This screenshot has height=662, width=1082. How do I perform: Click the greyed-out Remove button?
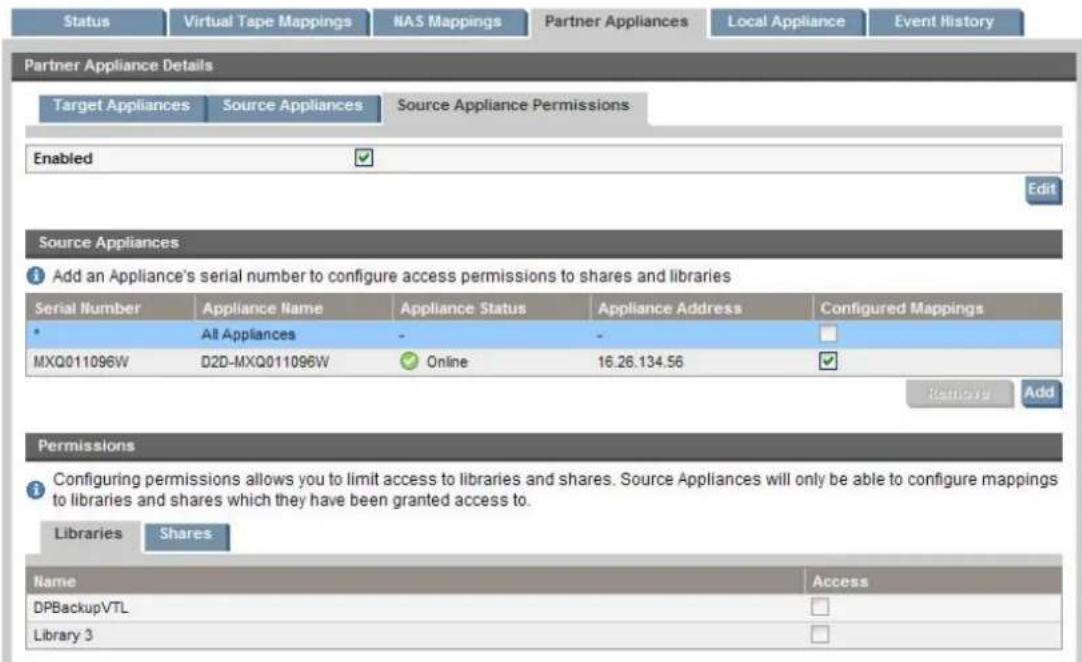pyautogui.click(x=959, y=393)
